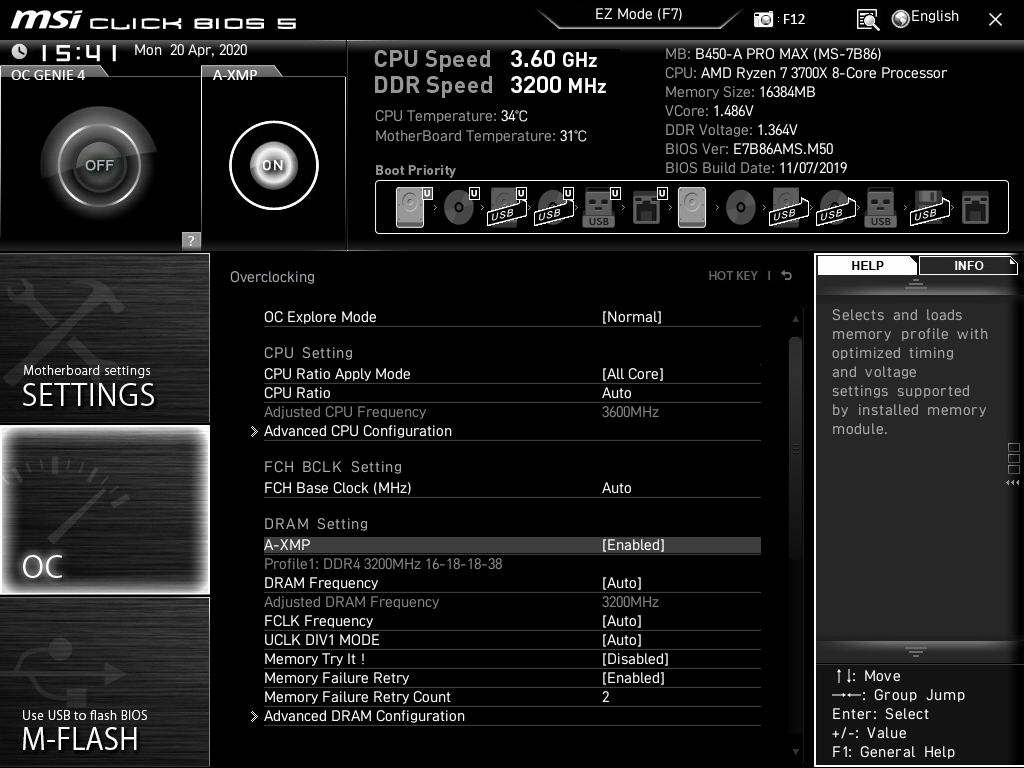Click the question mark help icon under OC Genie
Screen dimensions: 1024x768
point(191,240)
